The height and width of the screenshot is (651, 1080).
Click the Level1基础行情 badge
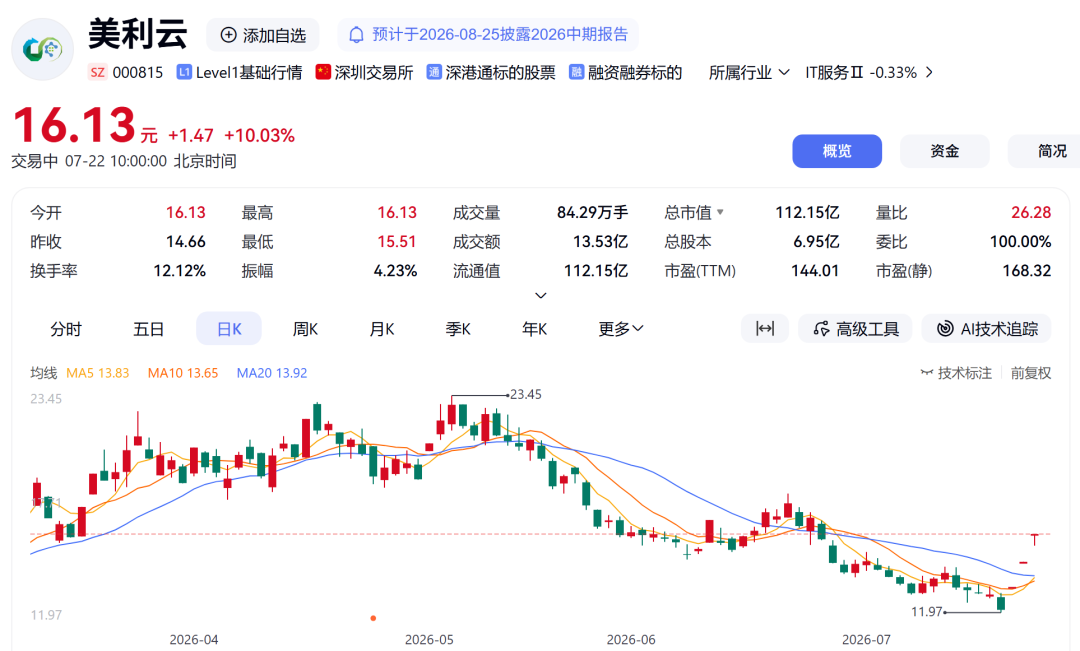click(x=240, y=72)
